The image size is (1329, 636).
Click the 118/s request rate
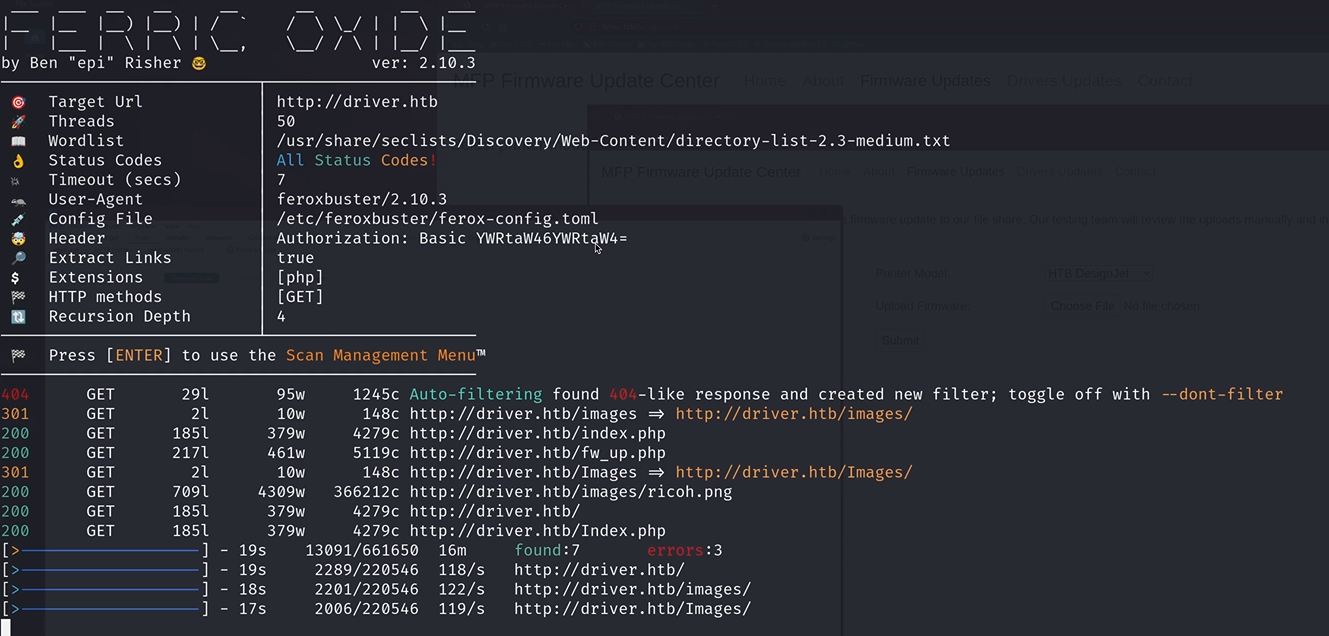pyautogui.click(x=461, y=570)
